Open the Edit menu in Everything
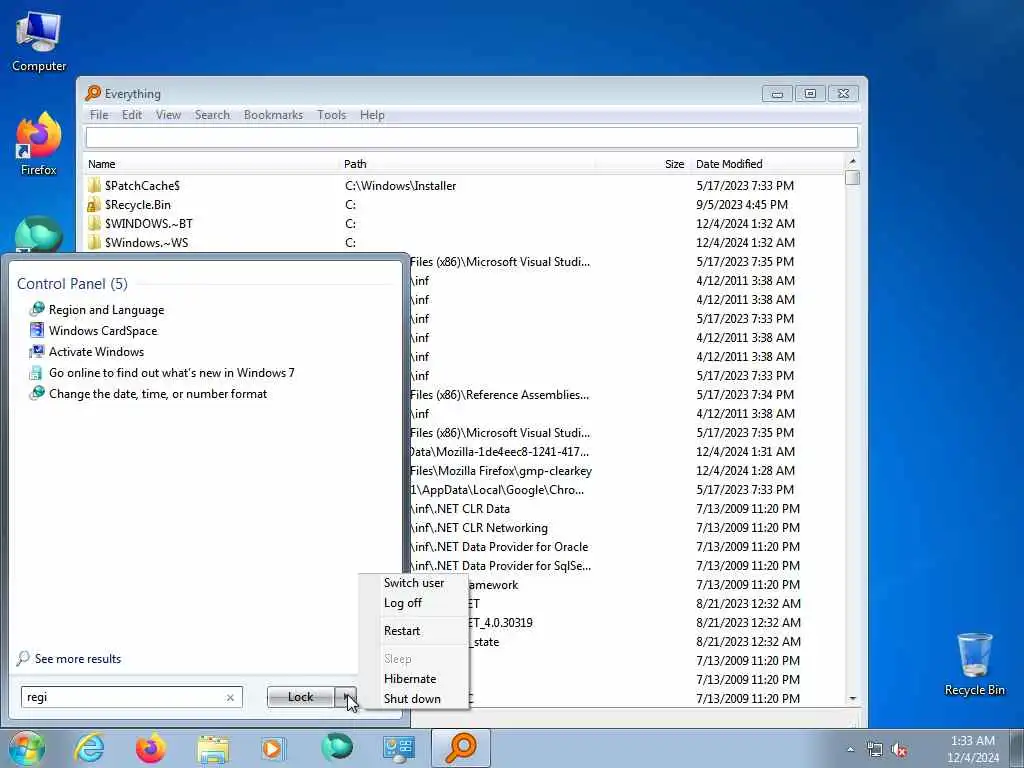The width and height of the screenshot is (1024, 768). coord(132,115)
